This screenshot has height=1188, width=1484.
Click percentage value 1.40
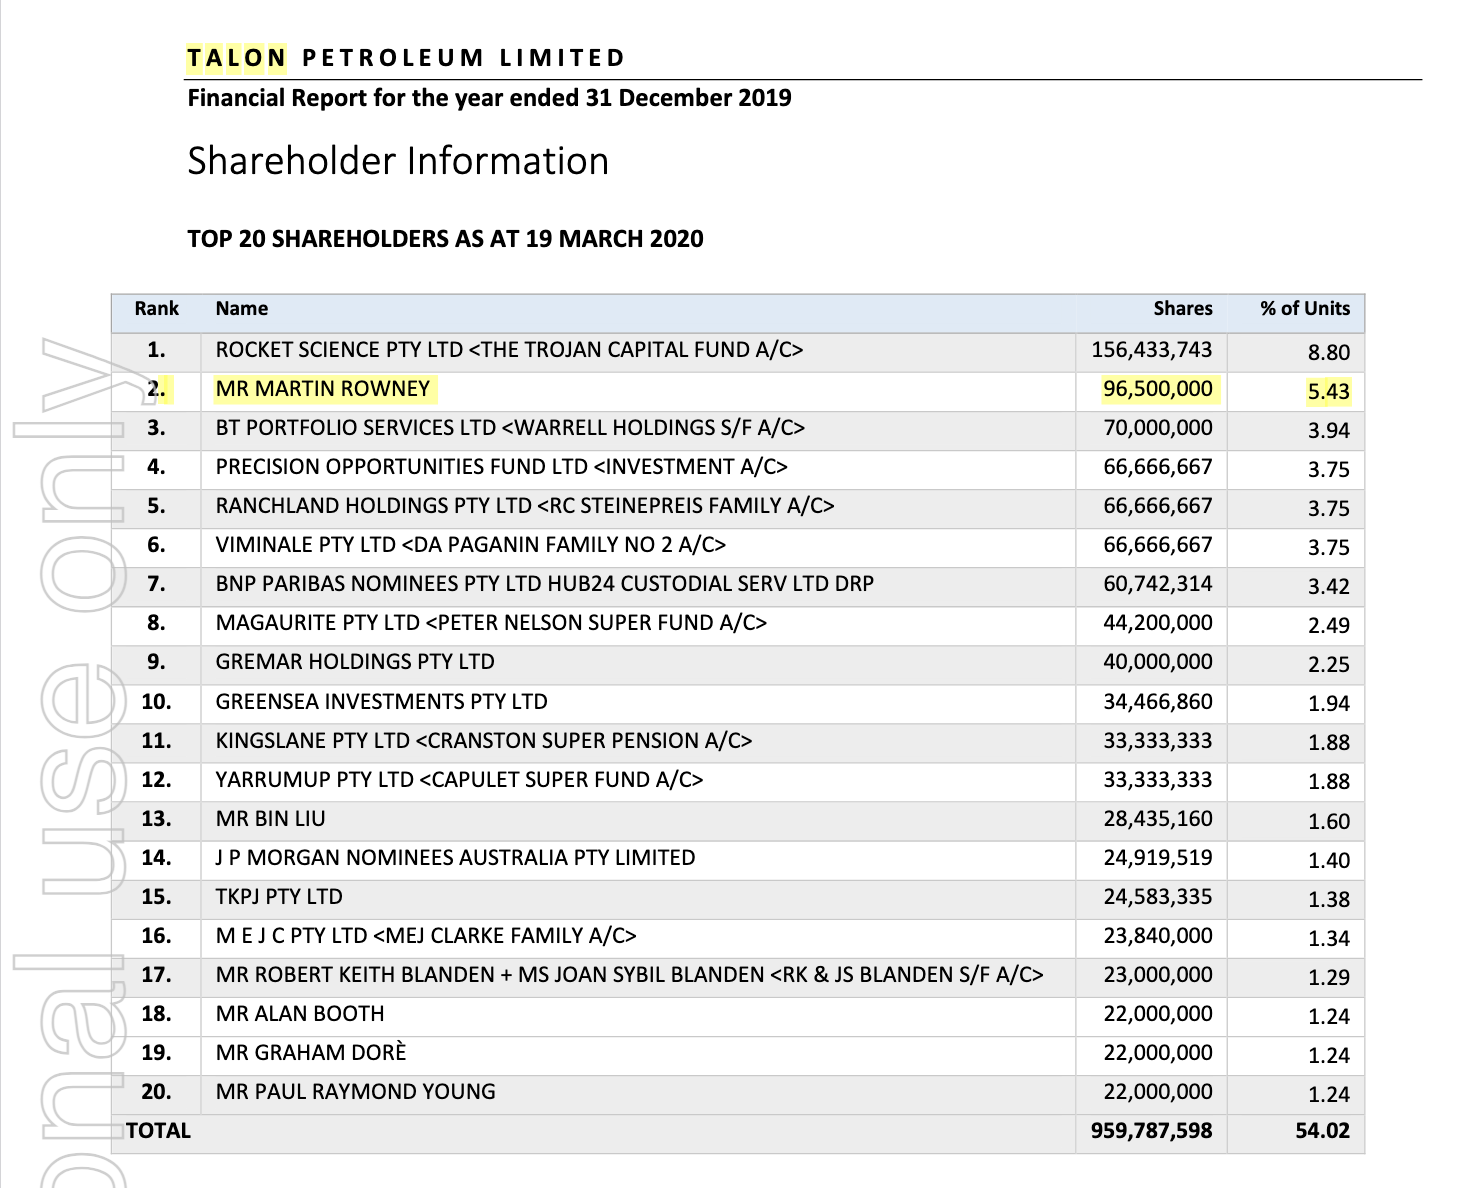point(1329,860)
